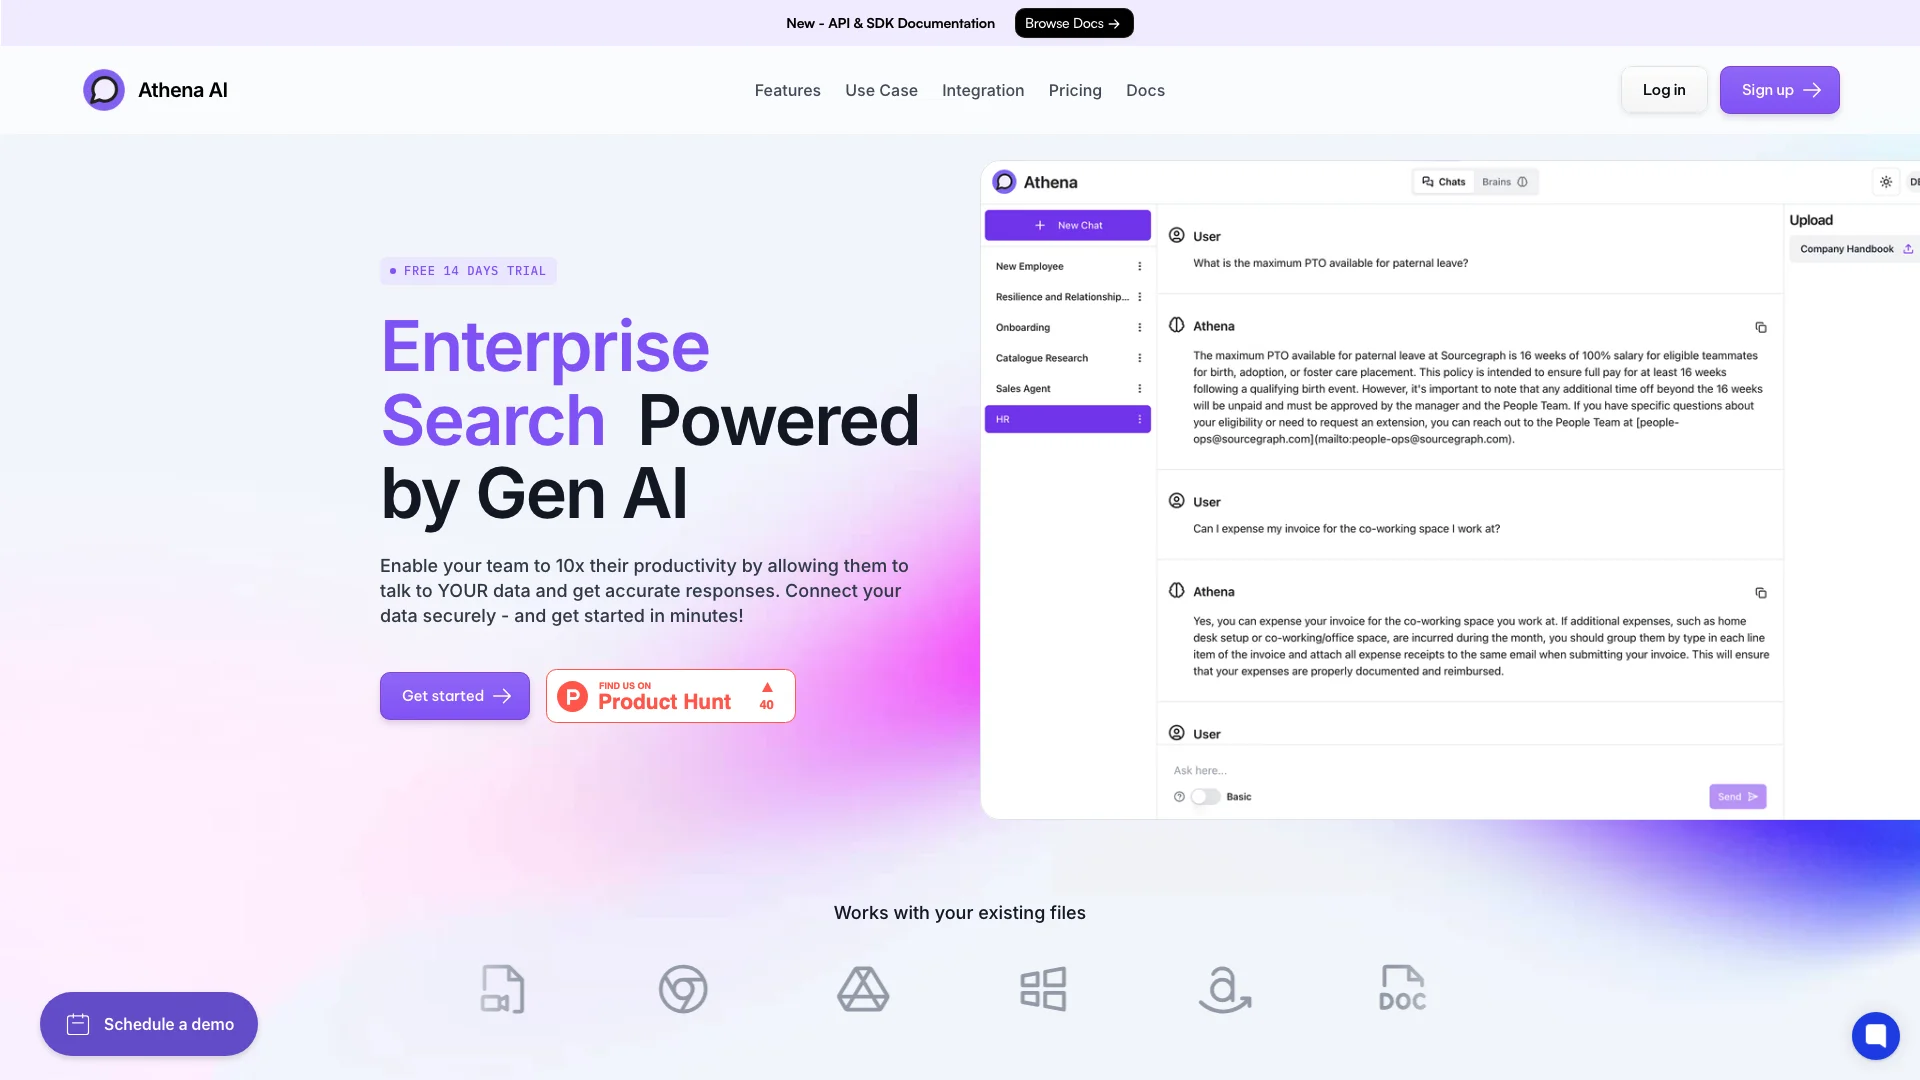Click the three-dot menu icon for New Employee
This screenshot has width=1920, height=1080.
(x=1139, y=265)
